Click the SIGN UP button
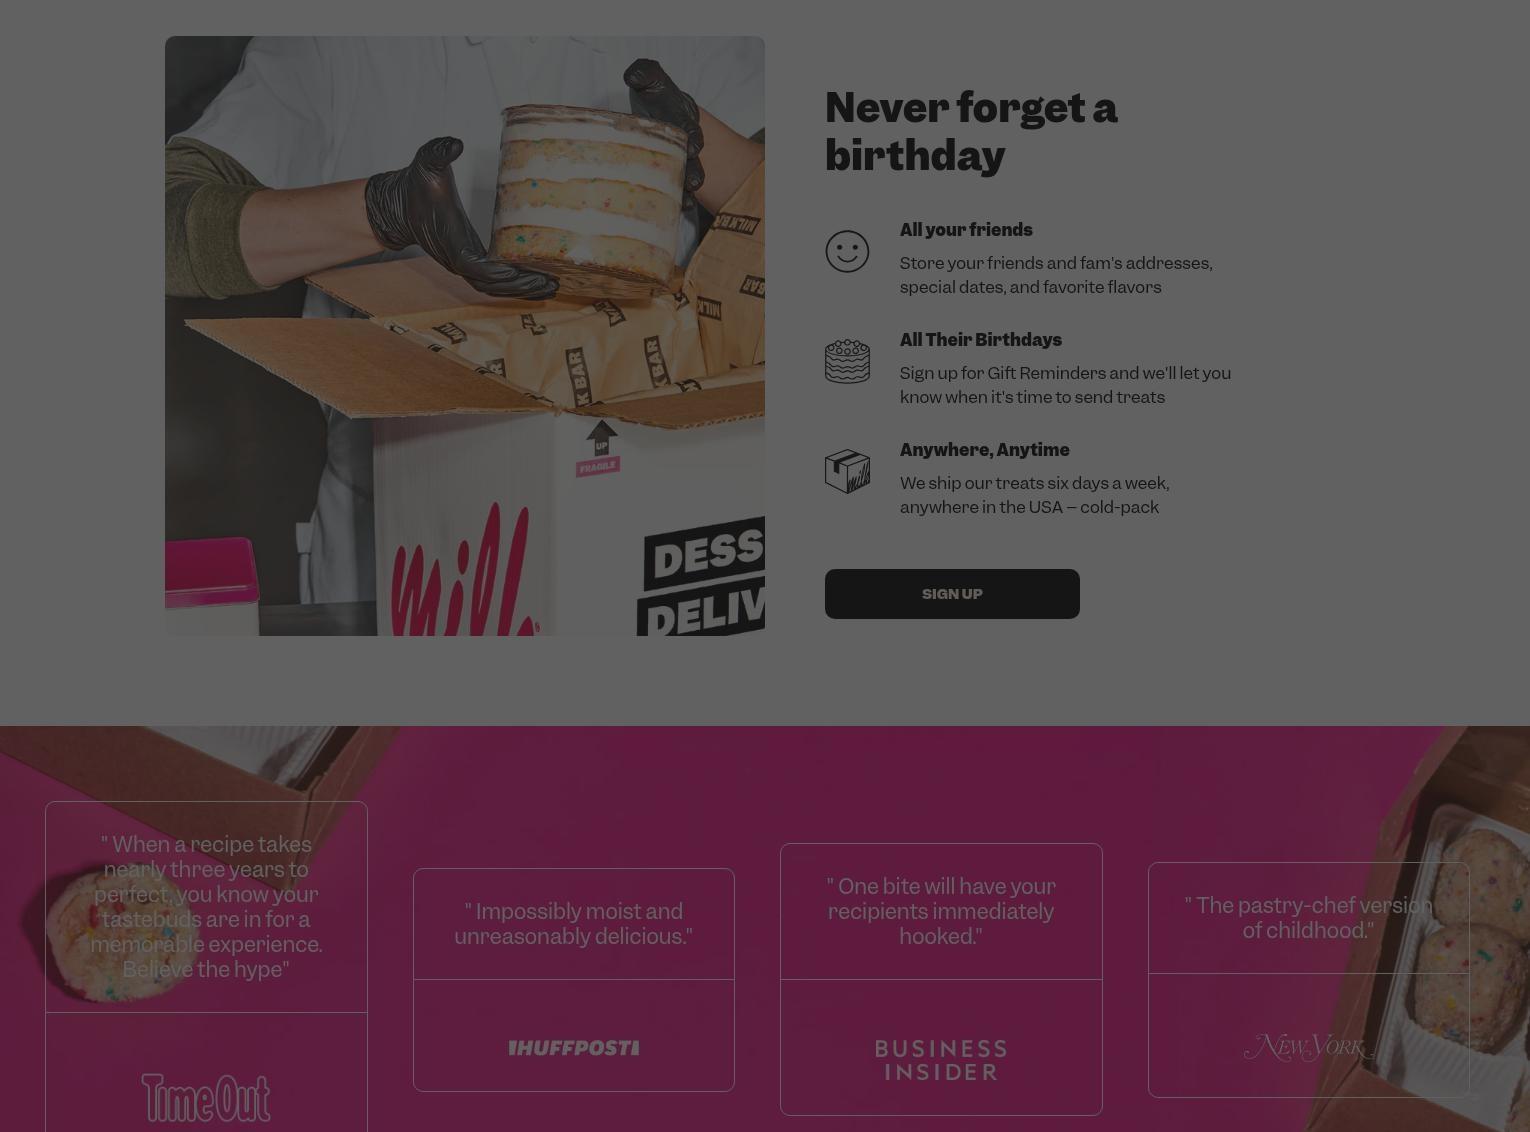The image size is (1530, 1132). point(952,594)
